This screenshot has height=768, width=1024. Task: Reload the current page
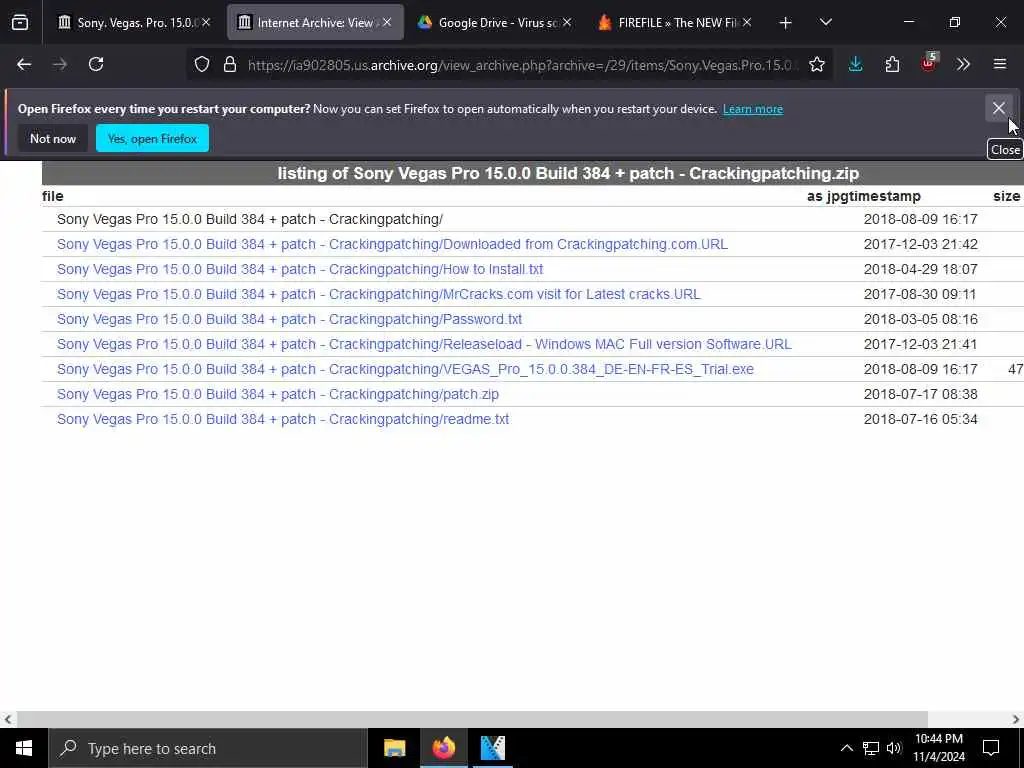coord(96,64)
